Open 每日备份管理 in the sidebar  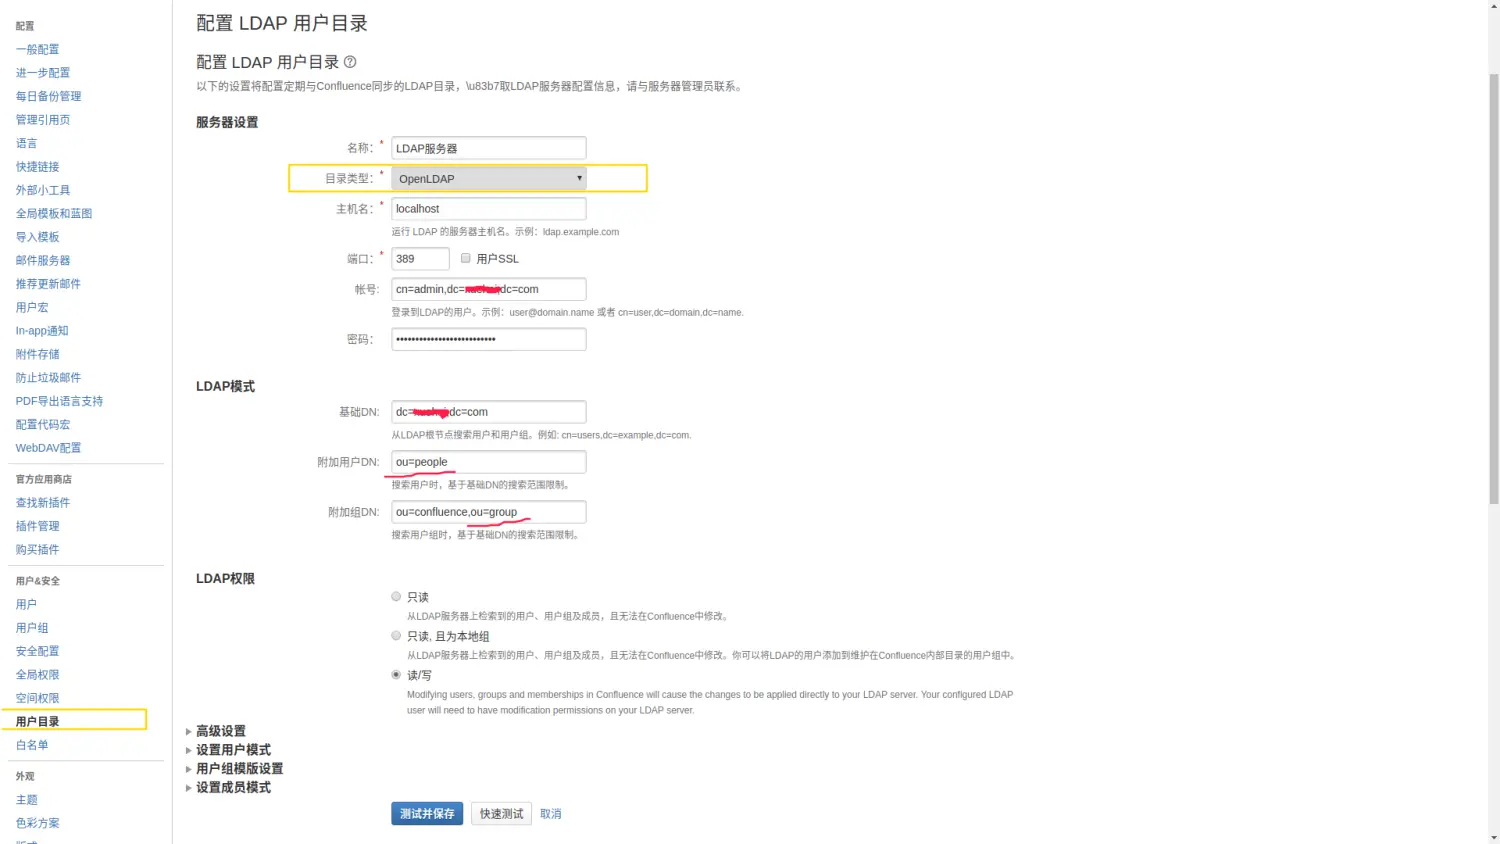pos(48,96)
